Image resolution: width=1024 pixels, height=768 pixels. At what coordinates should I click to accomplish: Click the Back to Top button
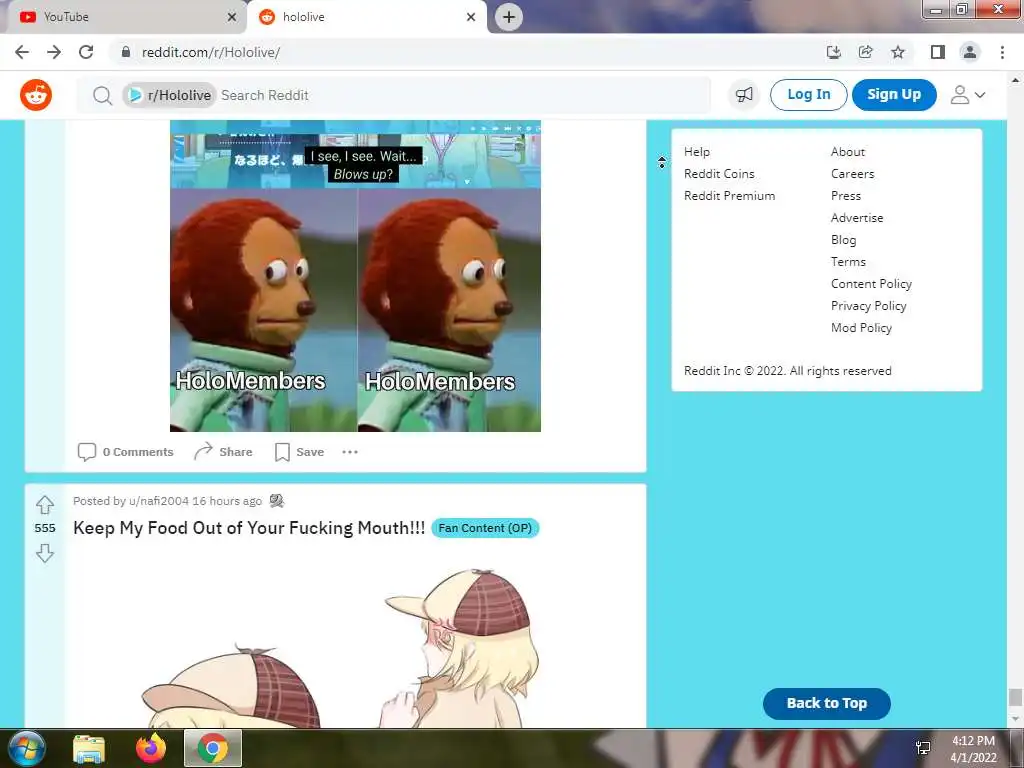[827, 703]
